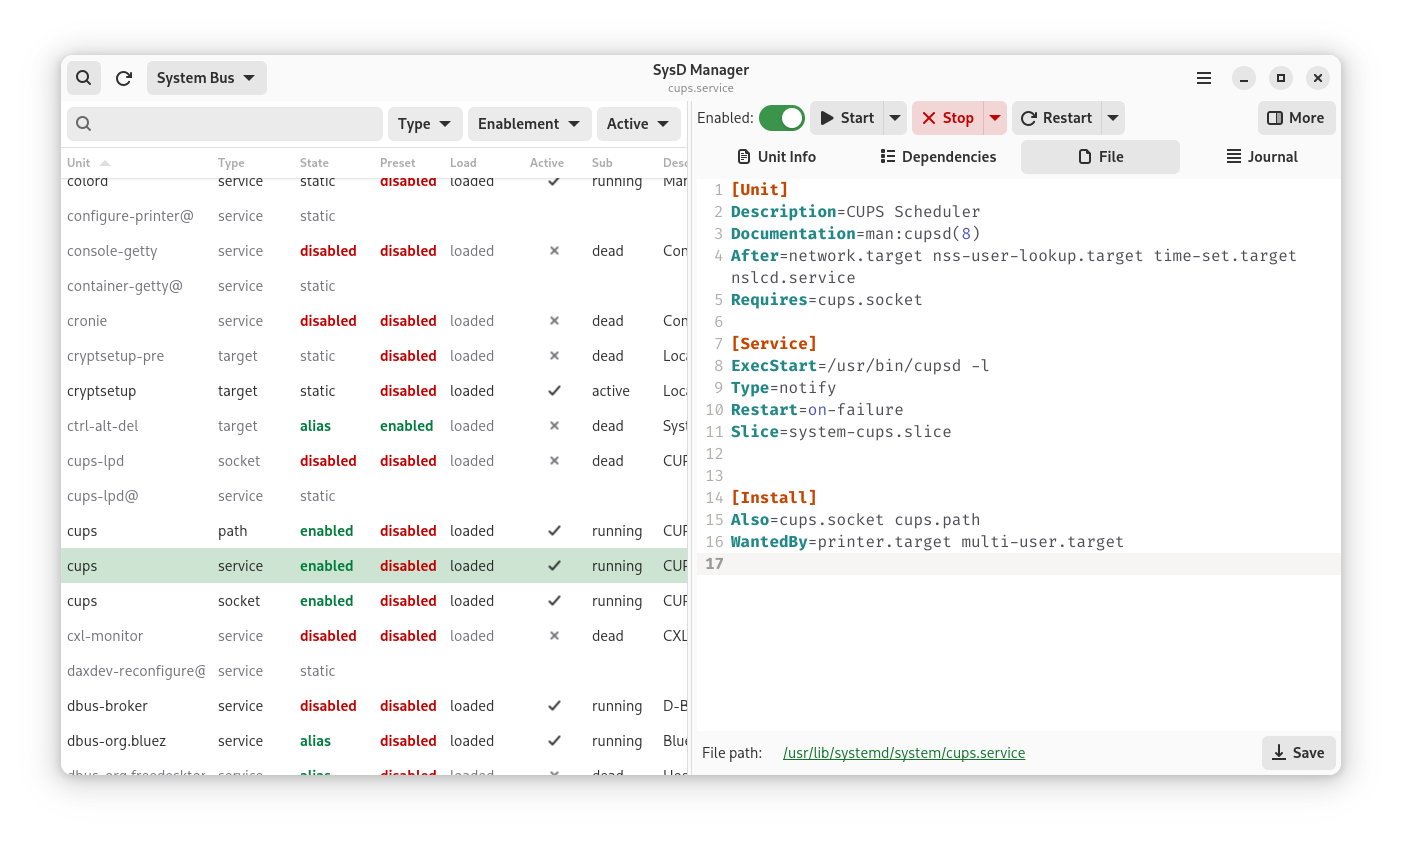
Task: Expand the Start options arrow
Action: pyautogui.click(x=895, y=118)
